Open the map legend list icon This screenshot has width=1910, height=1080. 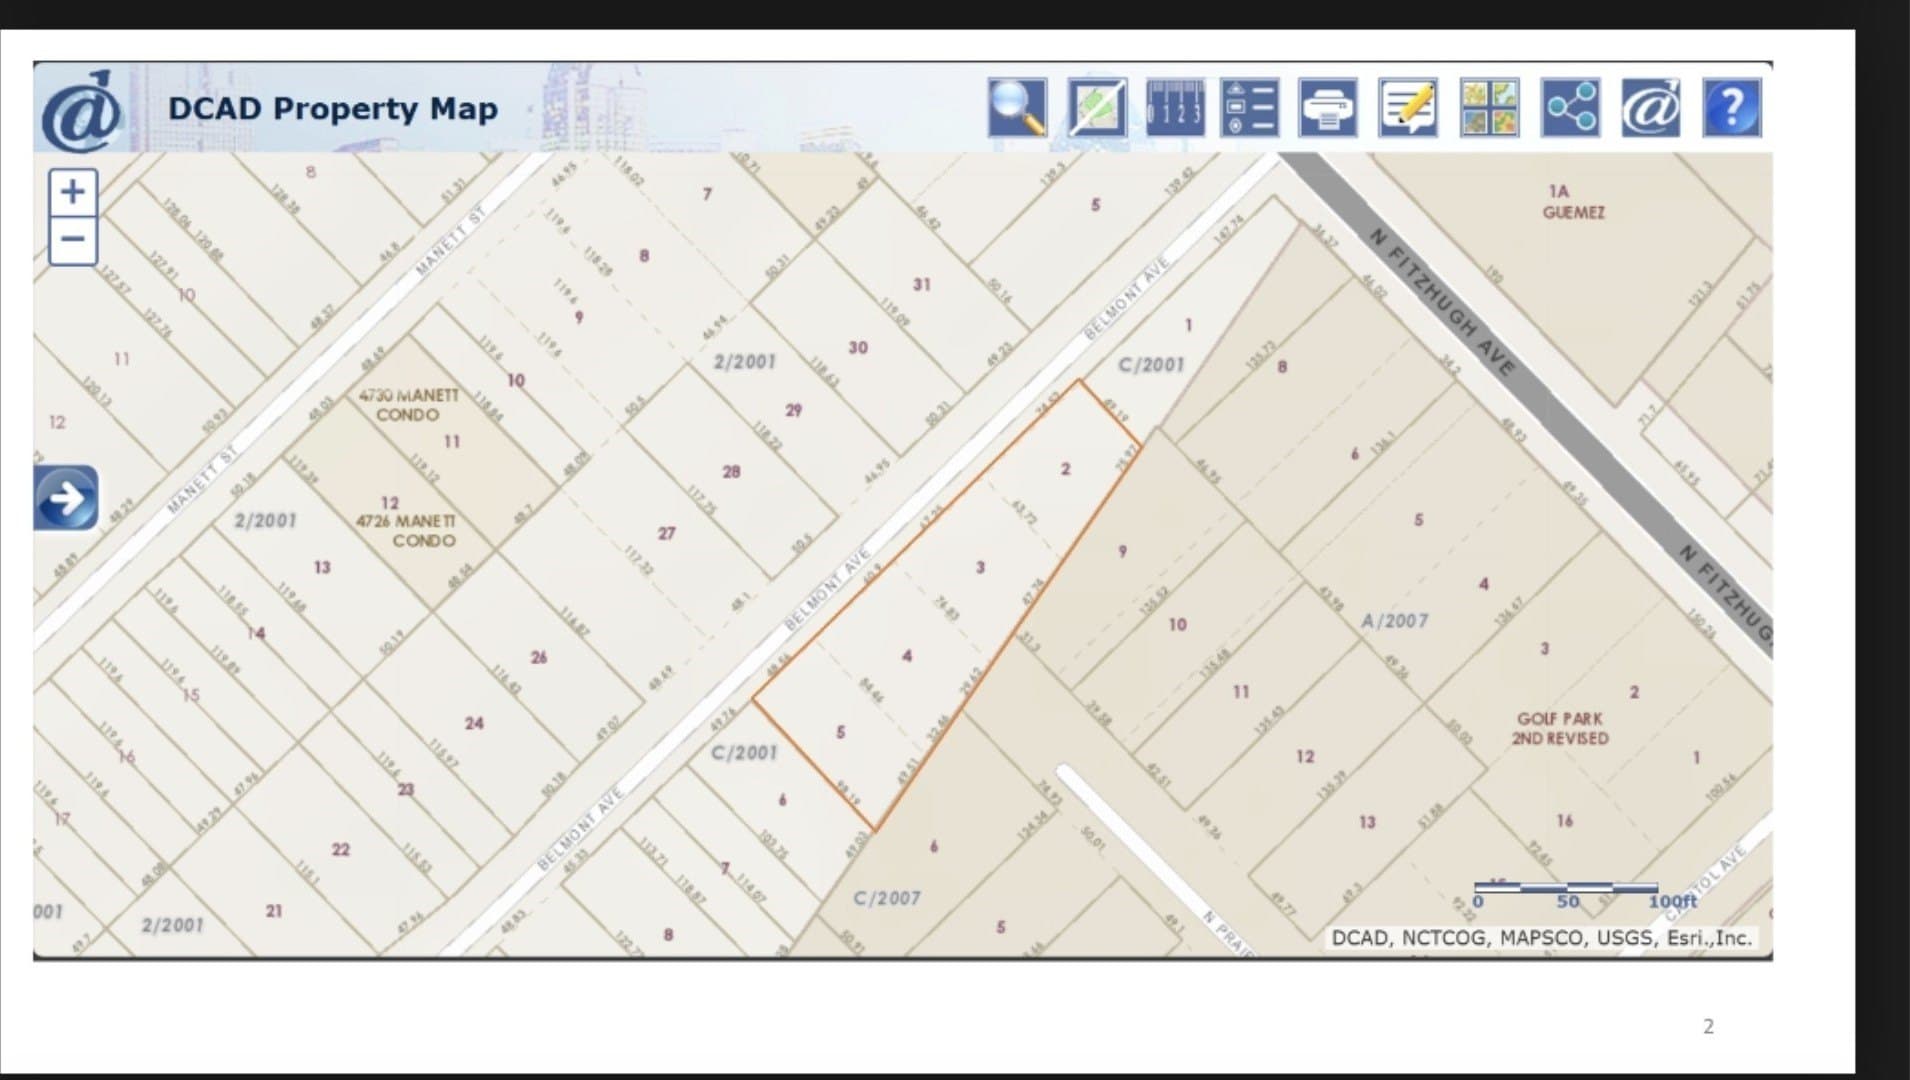coord(1250,108)
